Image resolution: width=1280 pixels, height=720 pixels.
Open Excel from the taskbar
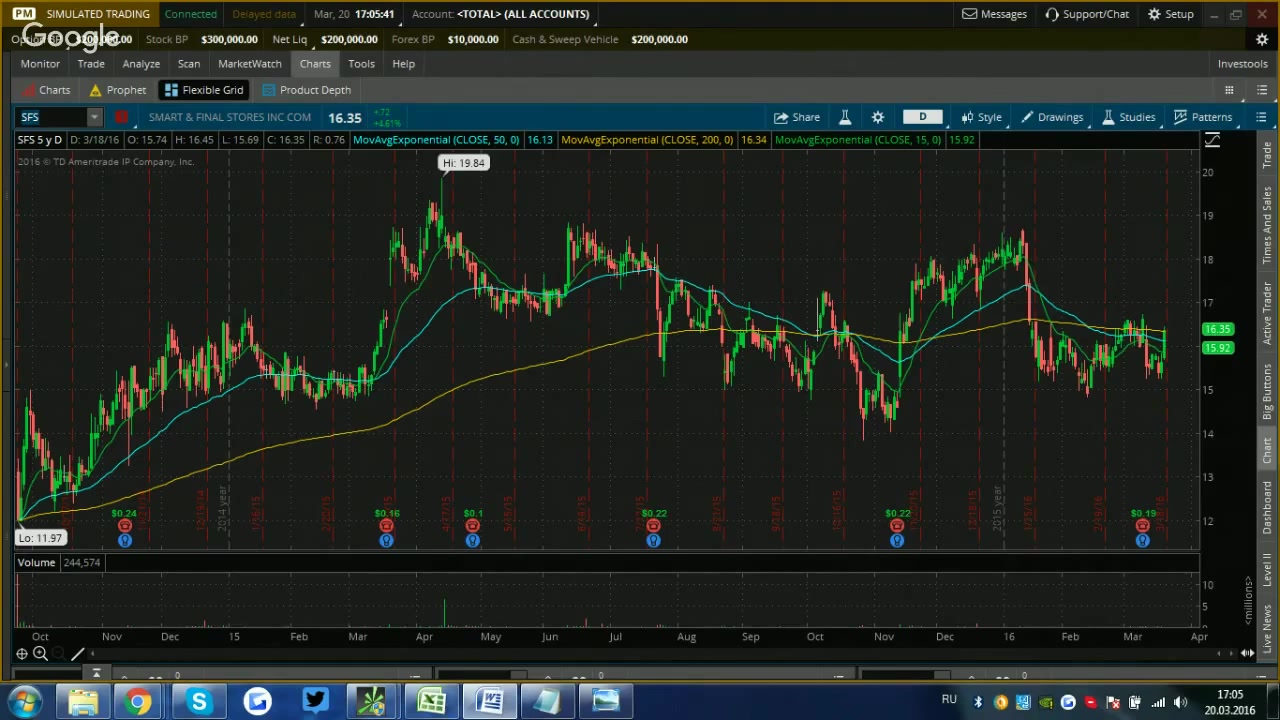(x=431, y=702)
